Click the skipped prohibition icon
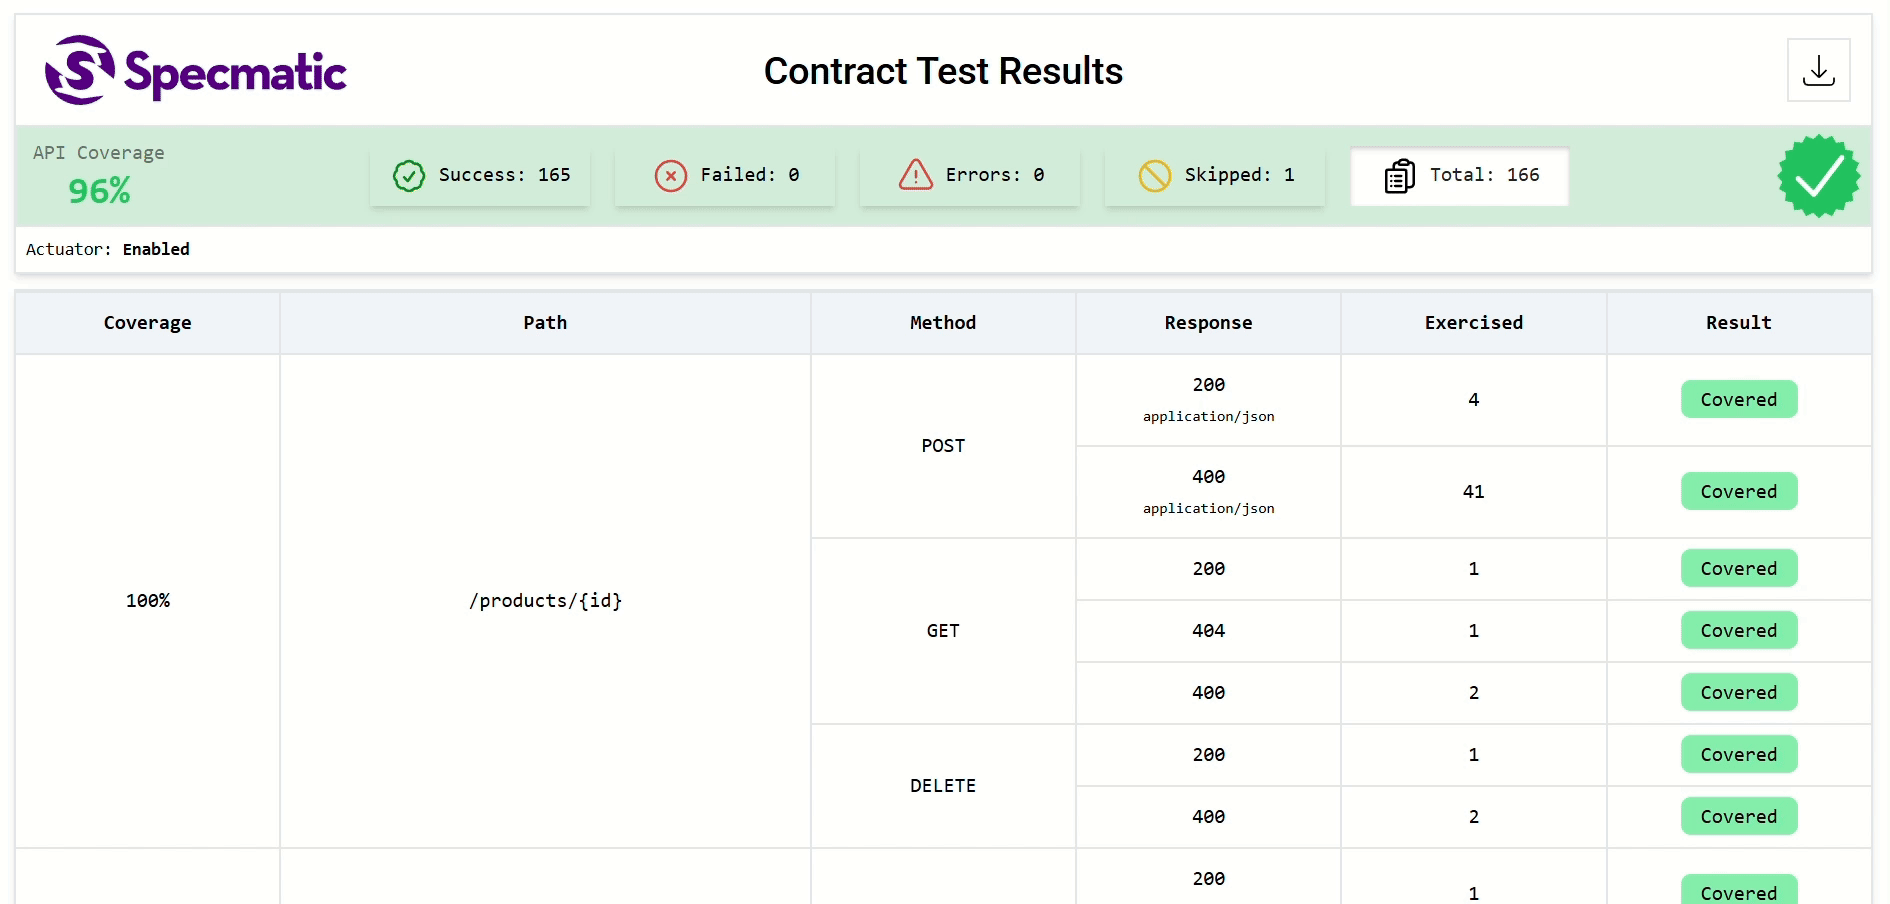1890x904 pixels. pyautogui.click(x=1154, y=176)
